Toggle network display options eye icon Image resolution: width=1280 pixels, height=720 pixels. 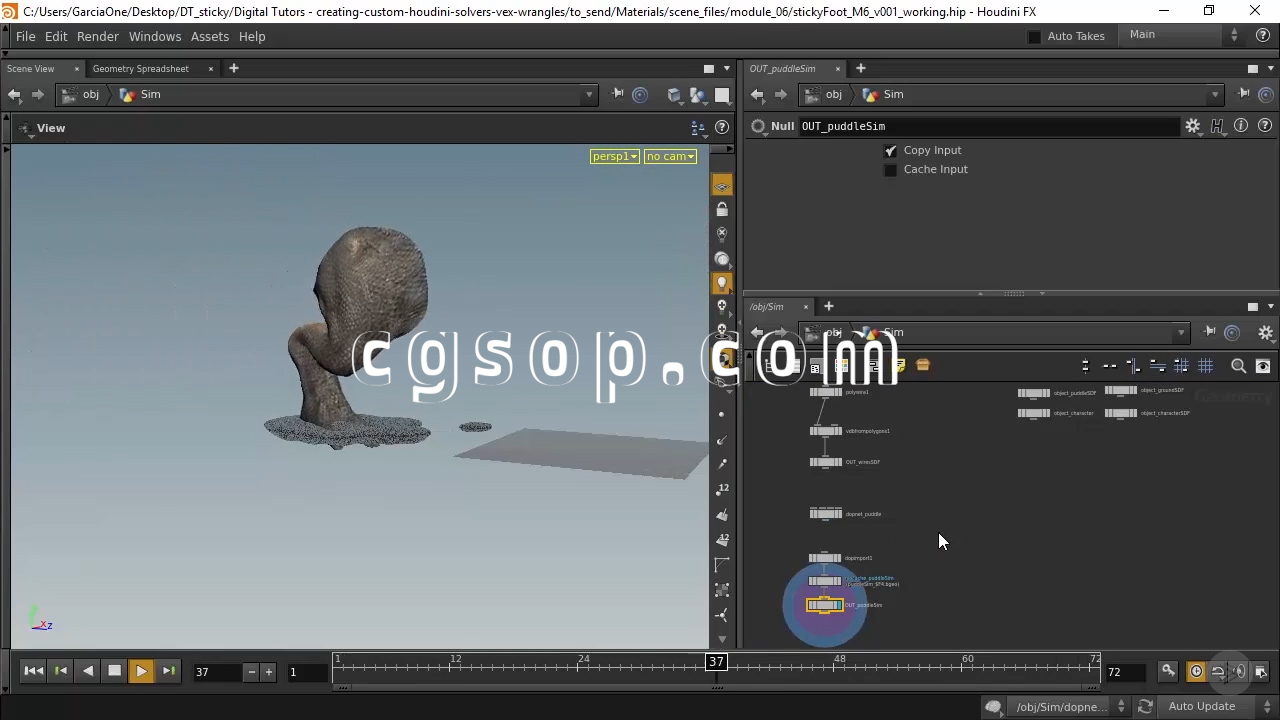1263,366
